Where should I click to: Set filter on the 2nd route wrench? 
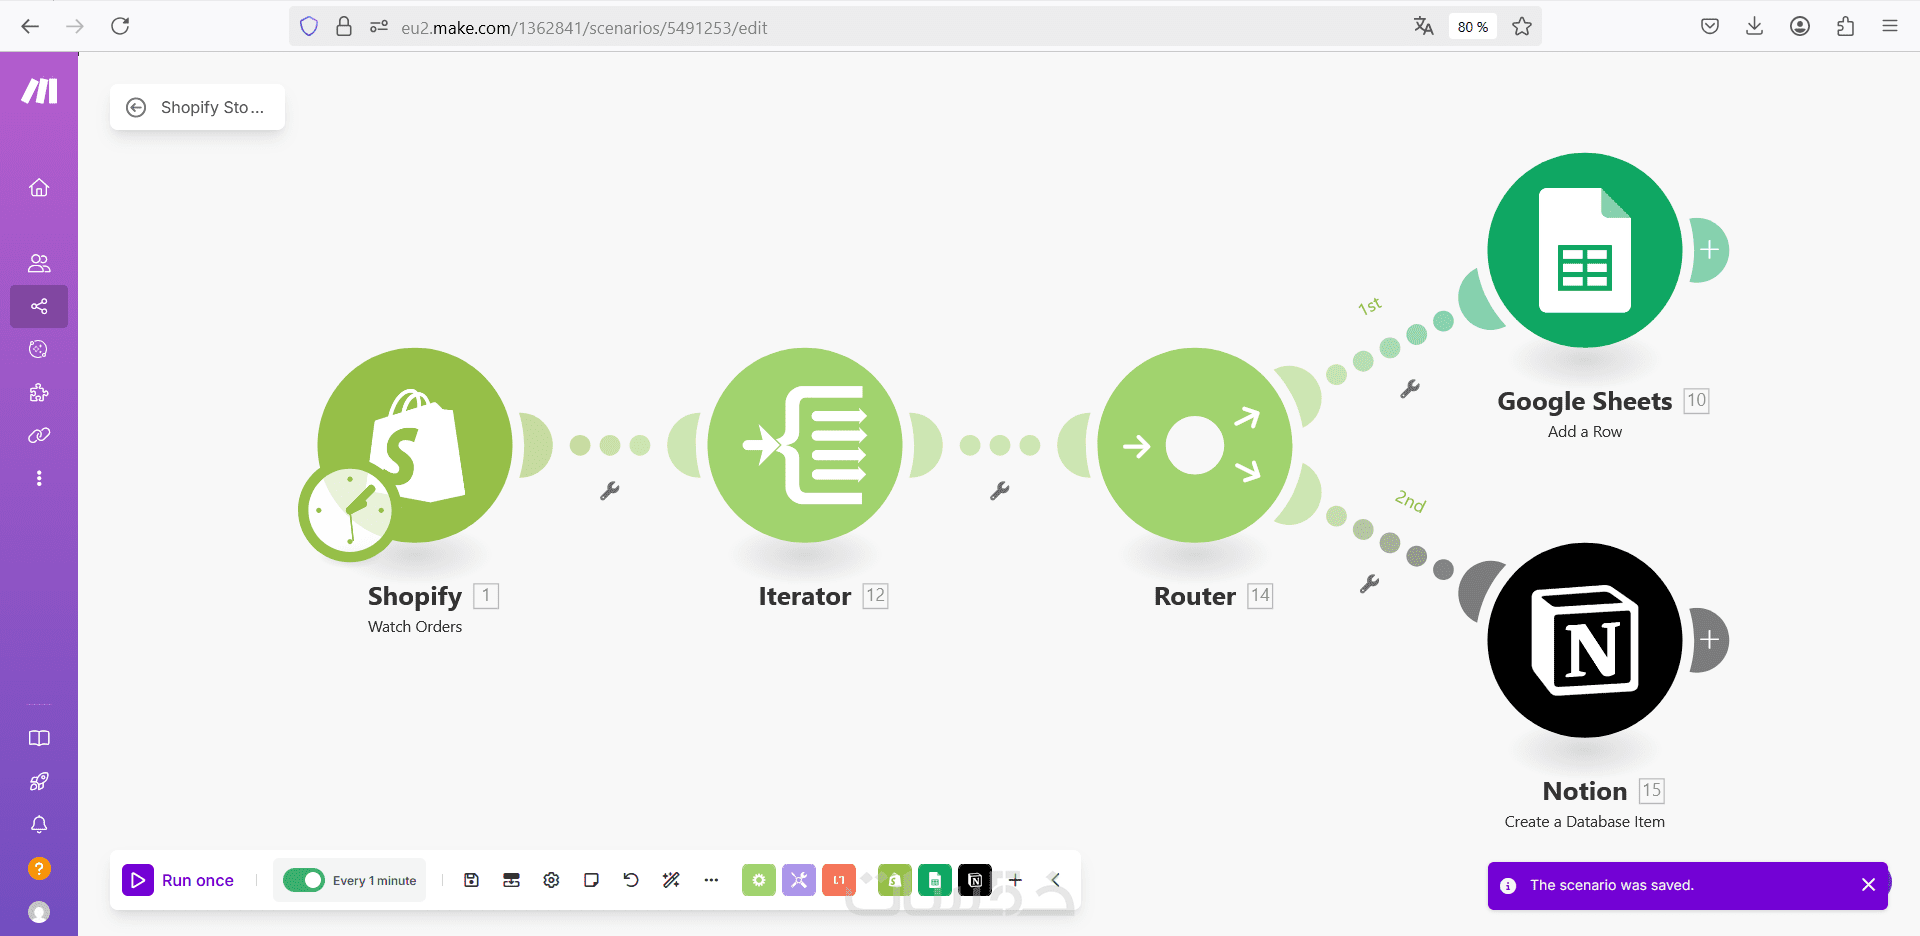(1370, 583)
